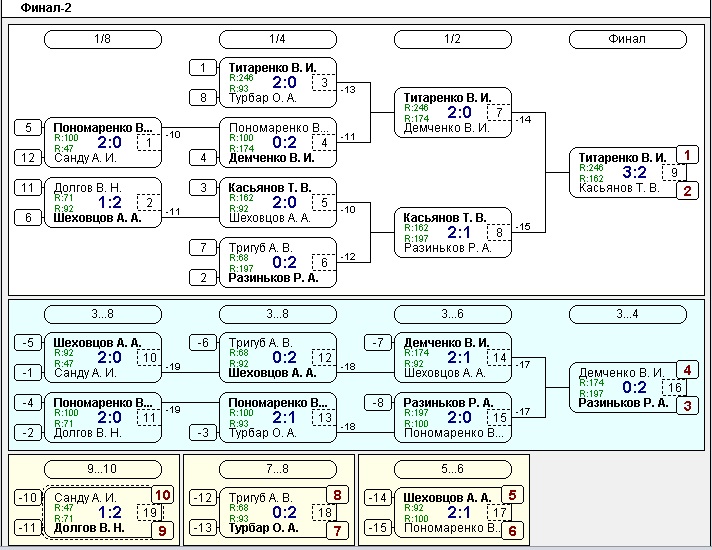The height and width of the screenshot is (550, 712).
Task: Click seed box 11 beside Долгов in 1/8
Action: tap(28, 188)
